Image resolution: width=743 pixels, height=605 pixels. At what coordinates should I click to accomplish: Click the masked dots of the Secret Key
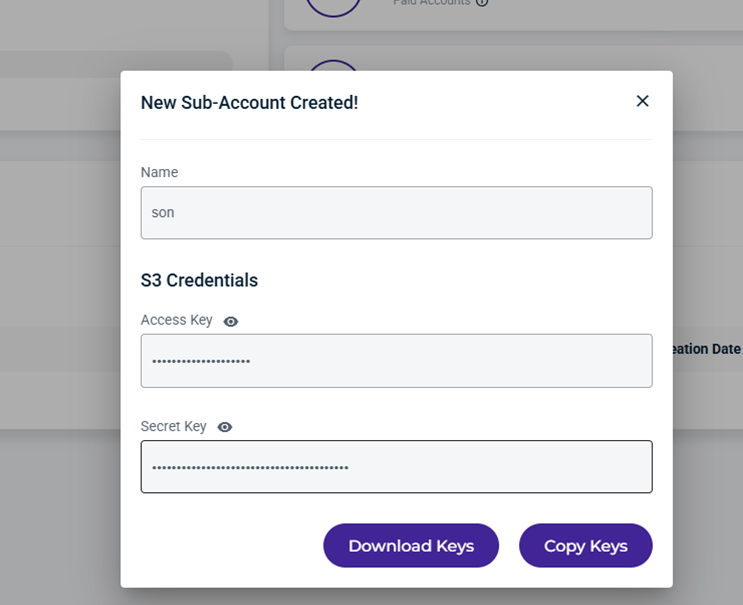250,467
